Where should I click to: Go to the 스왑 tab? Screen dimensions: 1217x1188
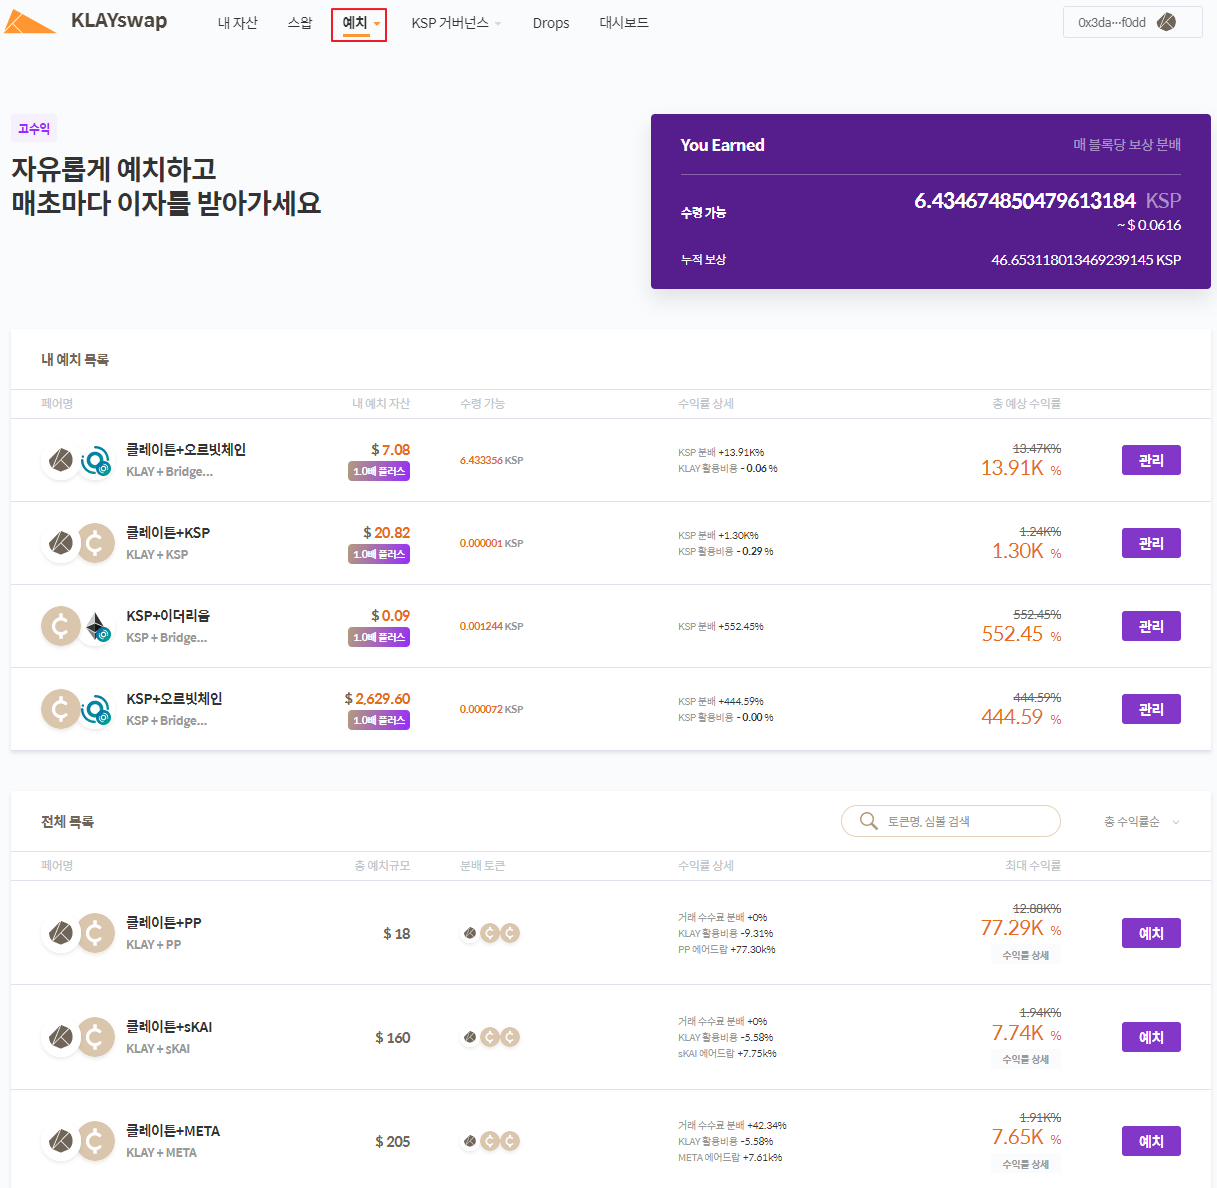pos(300,22)
